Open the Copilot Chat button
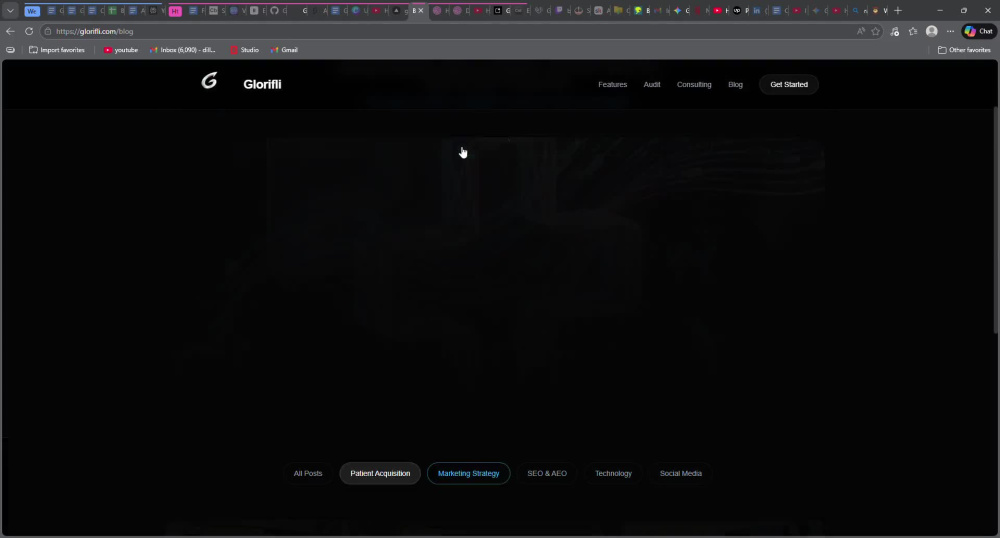This screenshot has width=1000, height=538. (979, 31)
